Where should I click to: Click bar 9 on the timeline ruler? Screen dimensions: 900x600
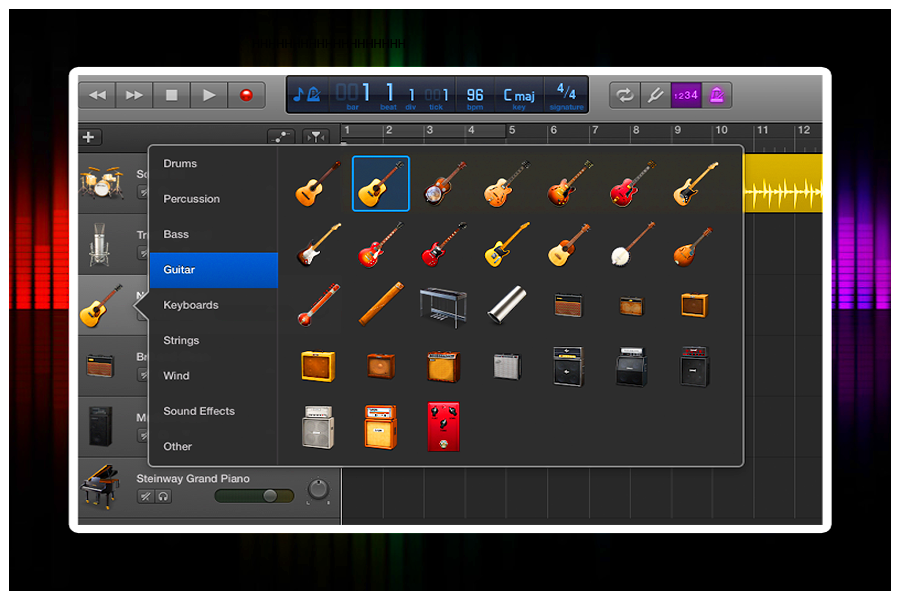(x=678, y=130)
